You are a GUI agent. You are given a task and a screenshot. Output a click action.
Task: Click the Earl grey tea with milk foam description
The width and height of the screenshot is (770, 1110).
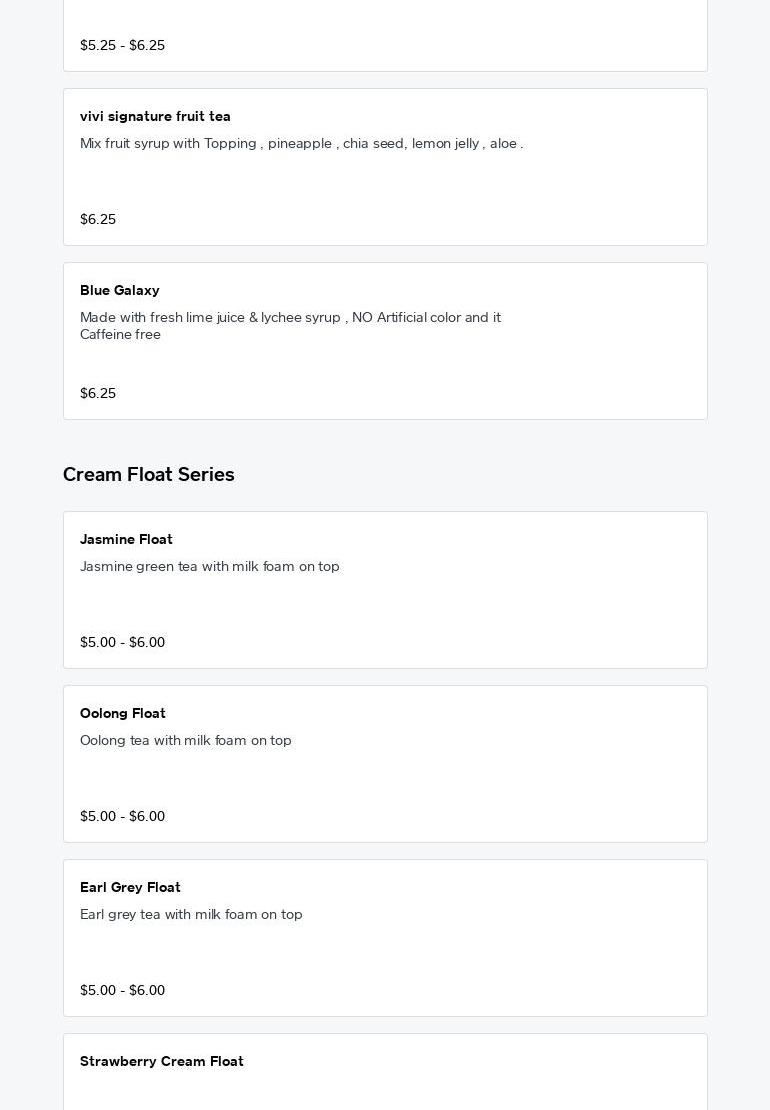191,915
